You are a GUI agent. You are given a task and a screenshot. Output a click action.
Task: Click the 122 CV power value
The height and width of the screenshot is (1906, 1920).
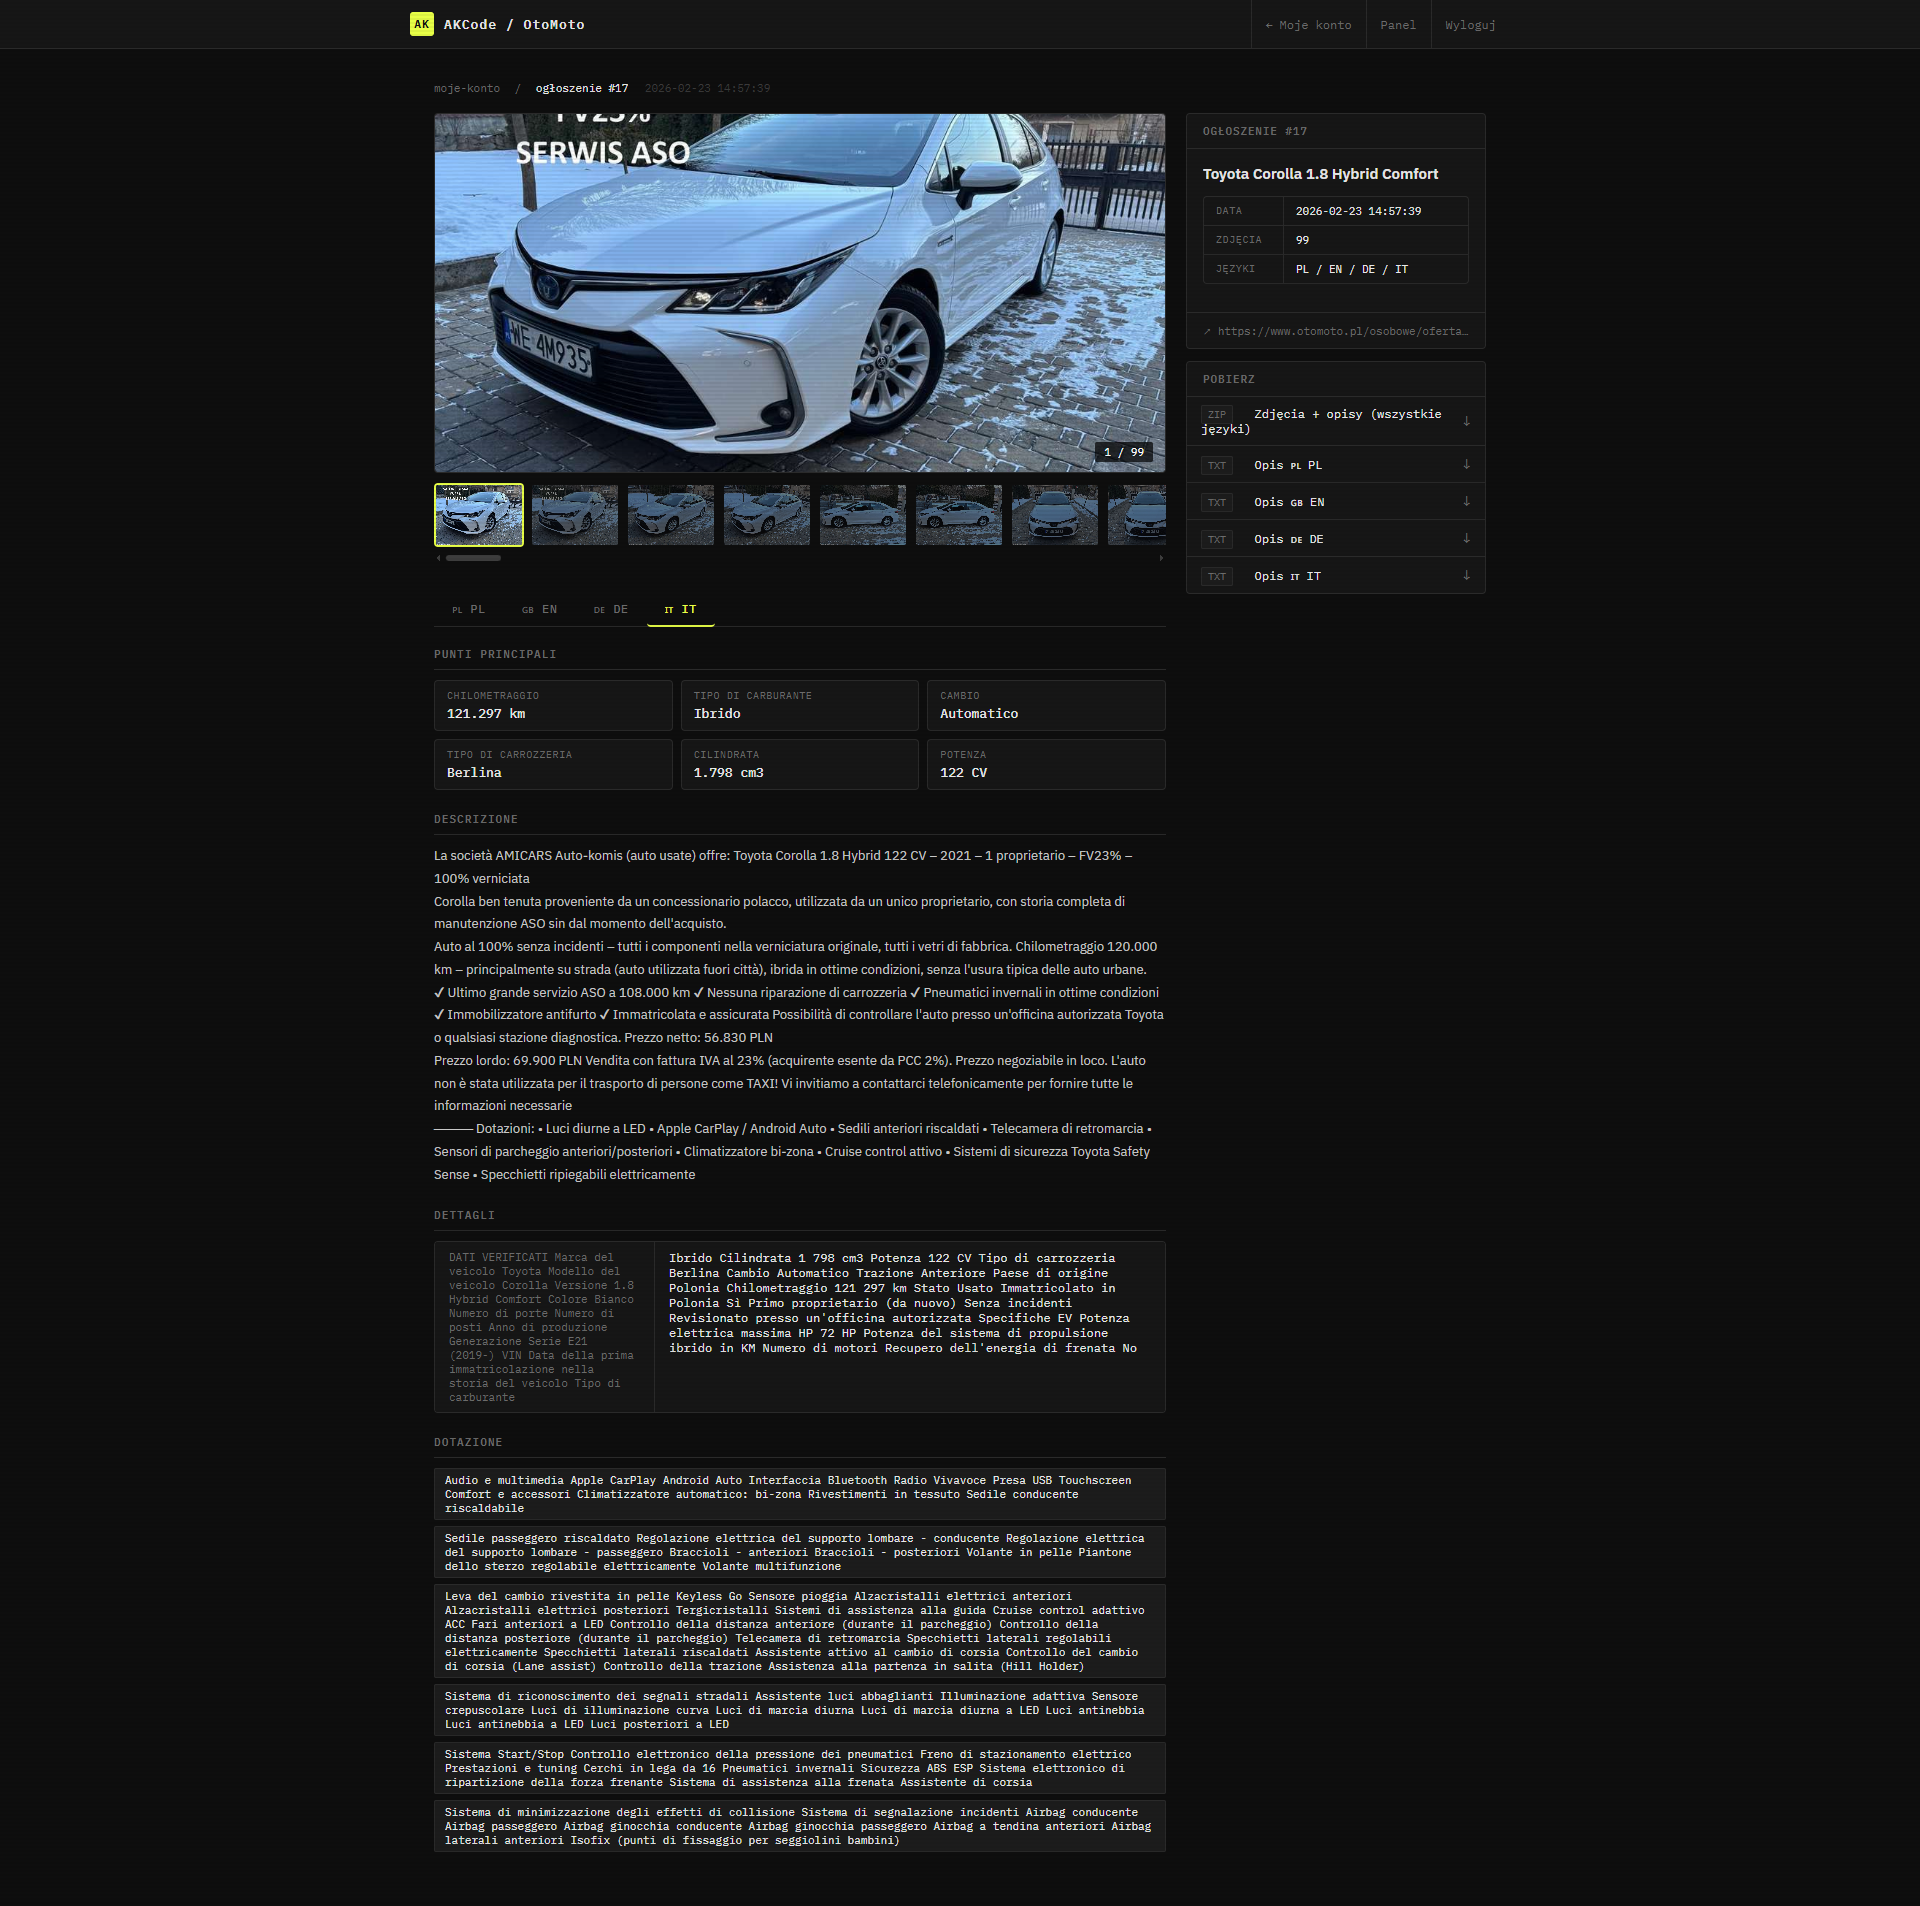[x=963, y=773]
